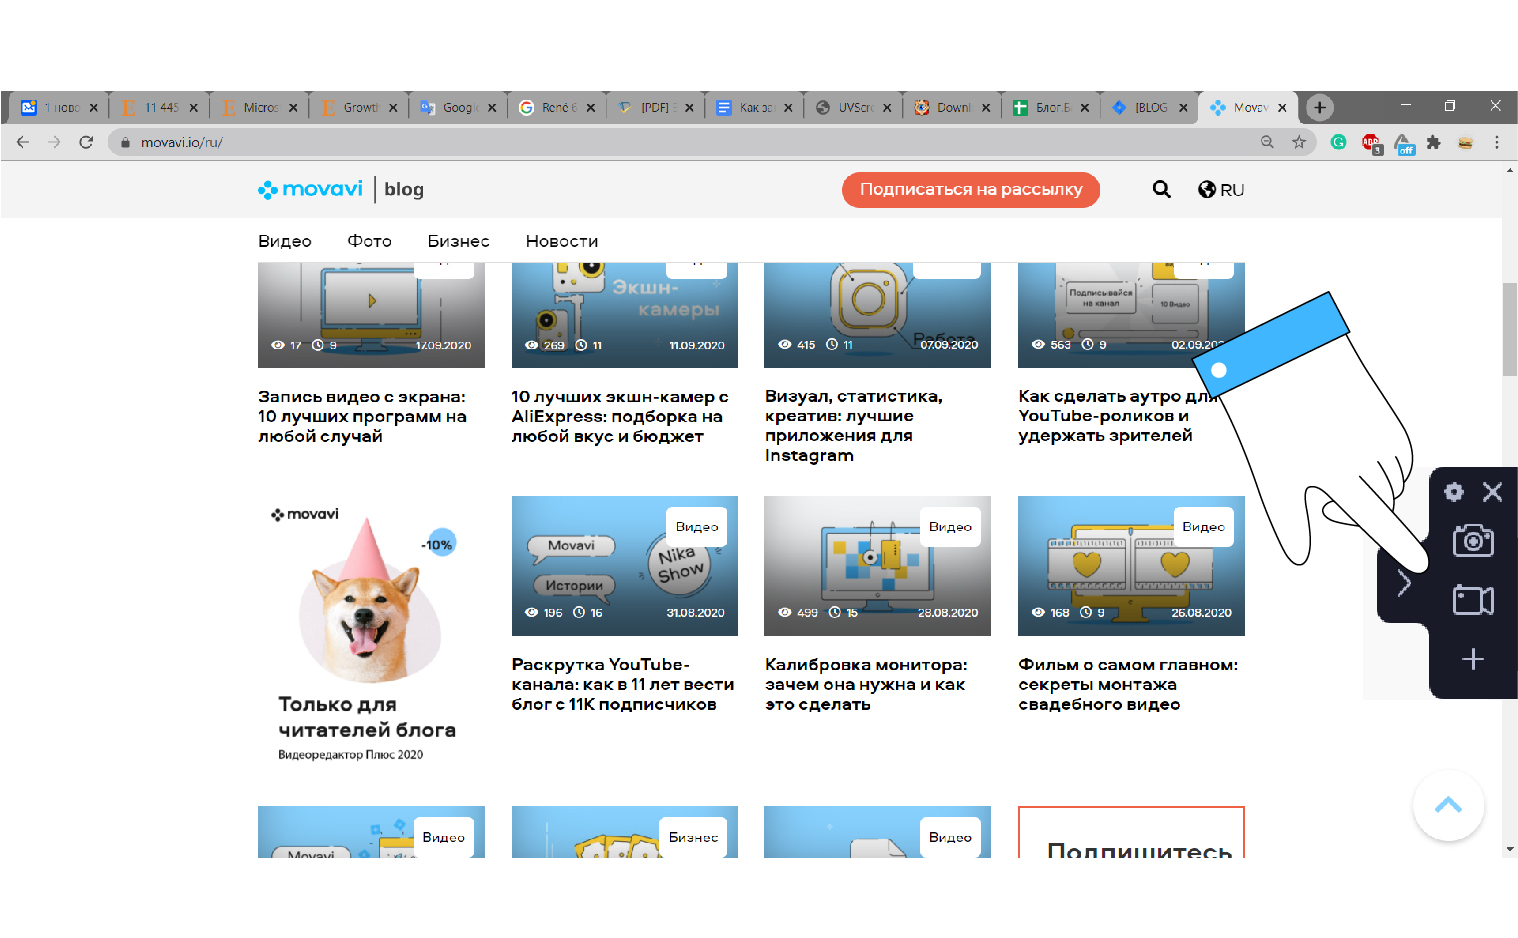Click the Movavi logo in the header

311,189
